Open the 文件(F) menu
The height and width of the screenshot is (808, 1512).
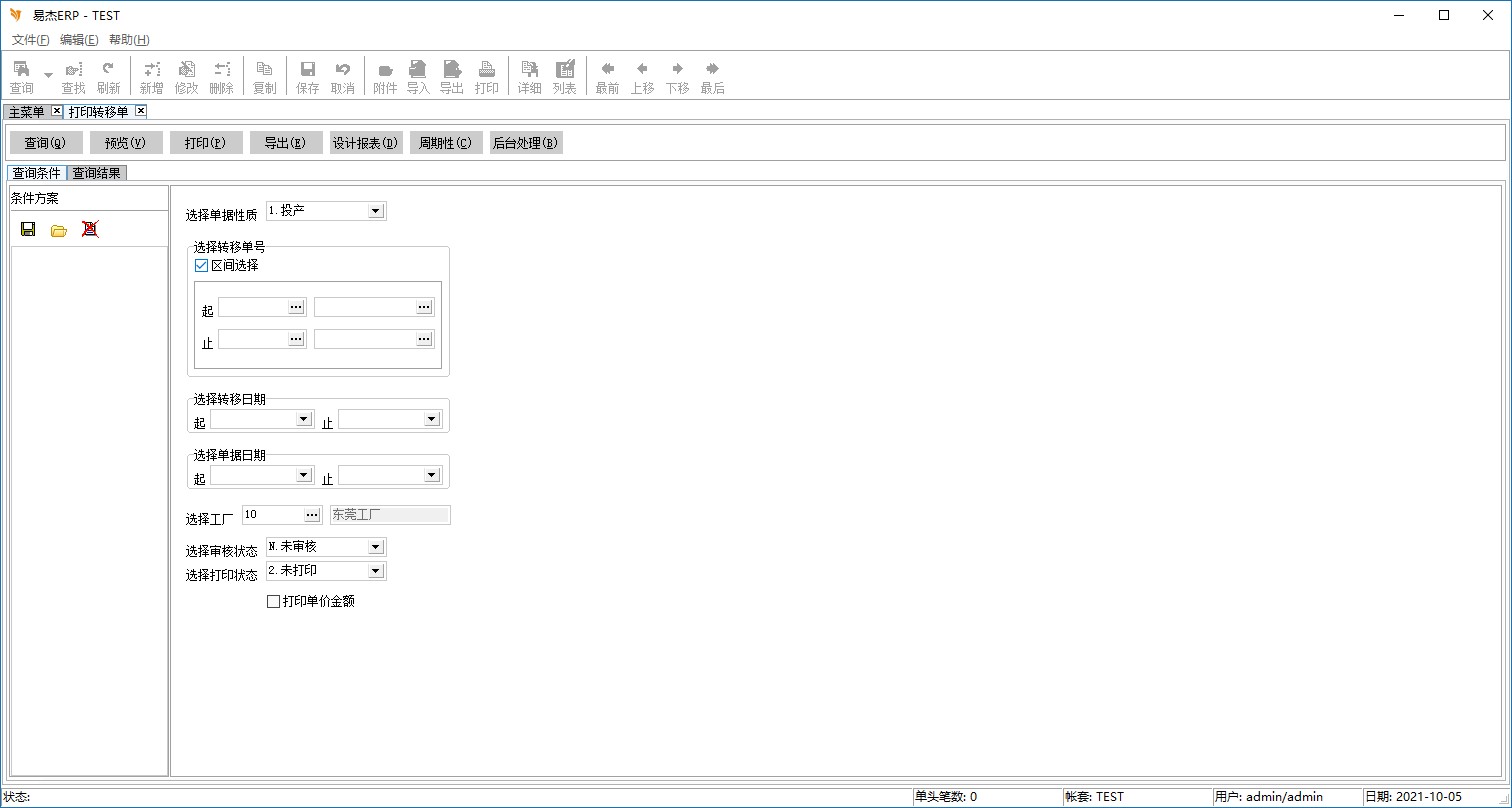pyautogui.click(x=30, y=40)
